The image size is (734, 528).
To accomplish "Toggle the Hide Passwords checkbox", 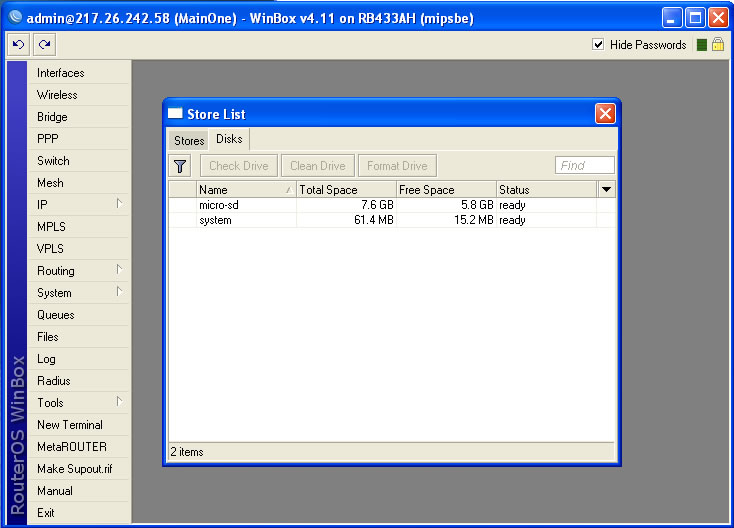I will pos(598,44).
